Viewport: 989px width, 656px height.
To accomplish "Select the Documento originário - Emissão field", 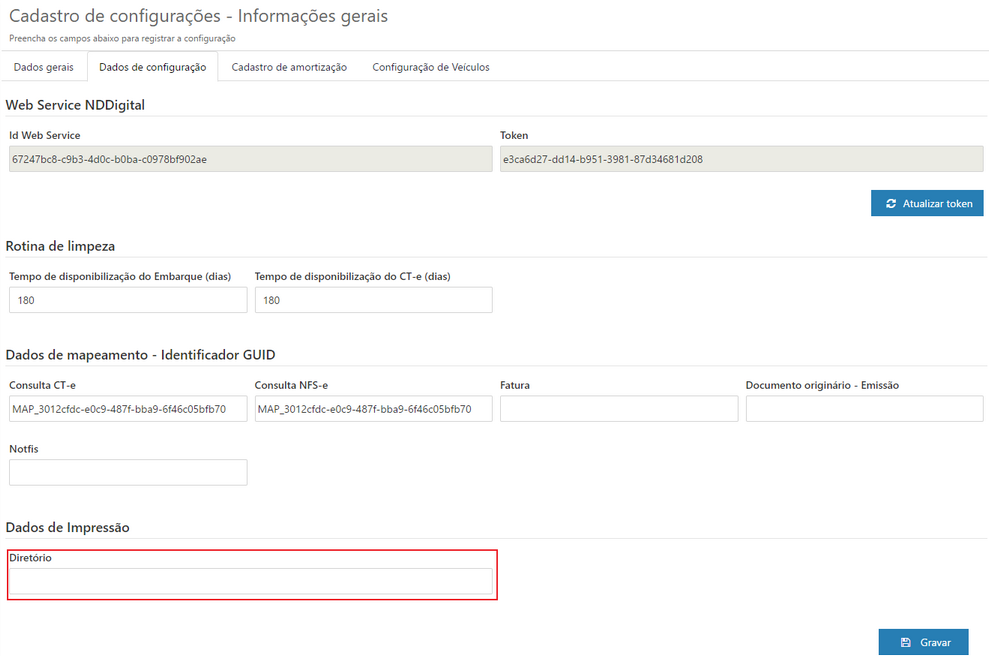I will (862, 408).
